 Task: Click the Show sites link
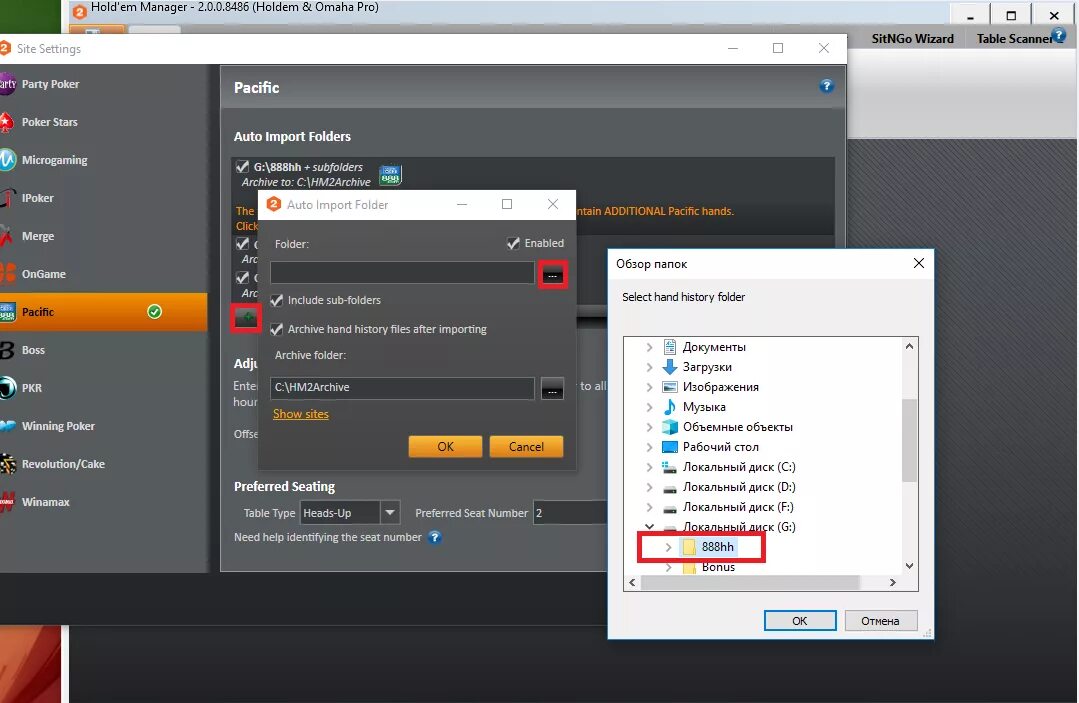pyautogui.click(x=301, y=414)
